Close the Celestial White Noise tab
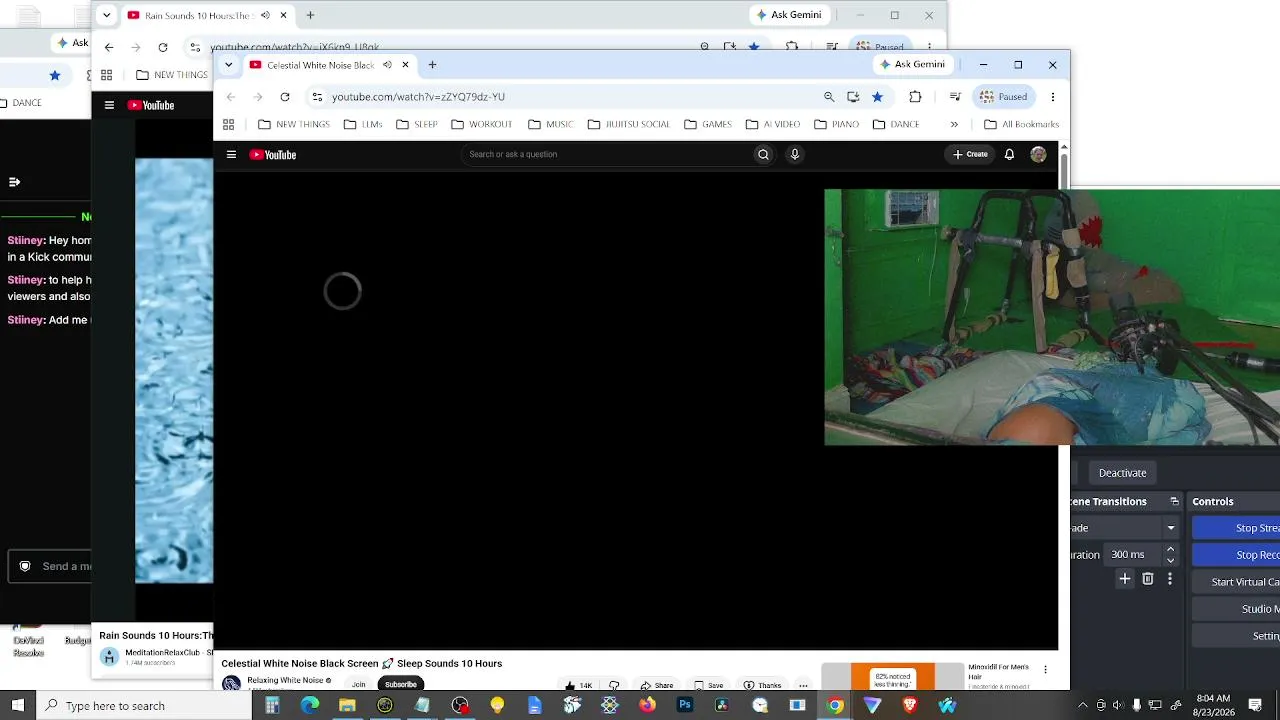Image resolution: width=1280 pixels, height=720 pixels. (405, 65)
